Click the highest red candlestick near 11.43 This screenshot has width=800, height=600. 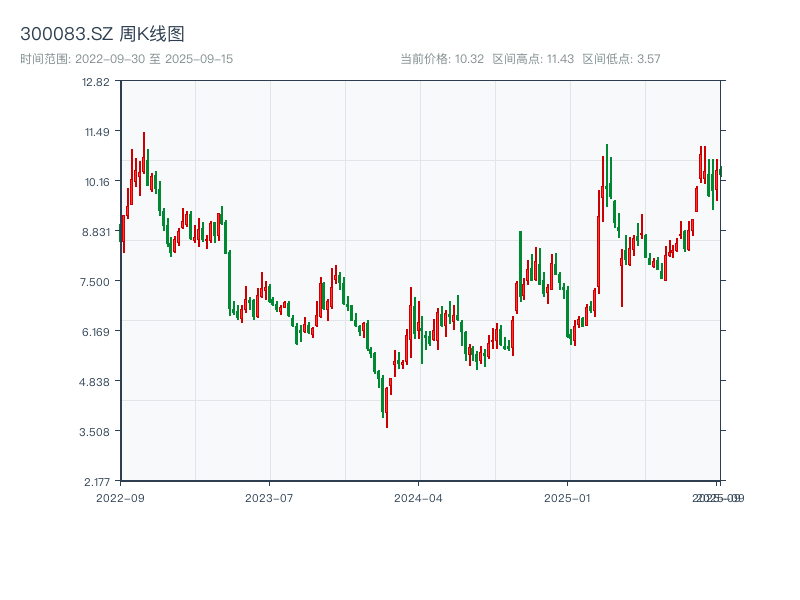[x=144, y=153]
